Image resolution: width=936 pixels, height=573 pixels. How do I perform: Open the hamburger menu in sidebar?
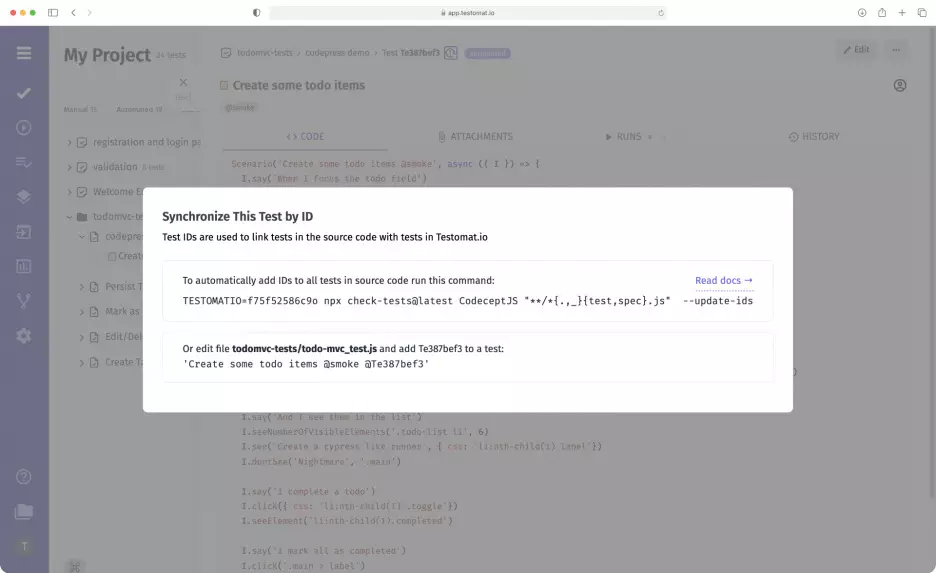(x=24, y=53)
